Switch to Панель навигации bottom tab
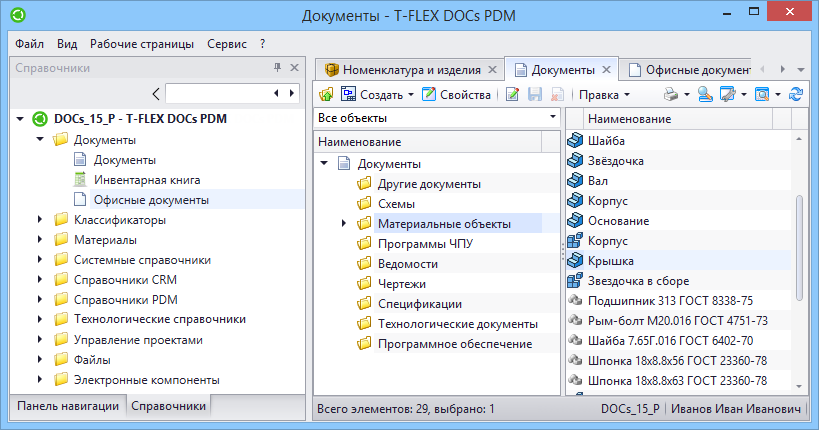This screenshot has height=430, width=819. (x=68, y=406)
